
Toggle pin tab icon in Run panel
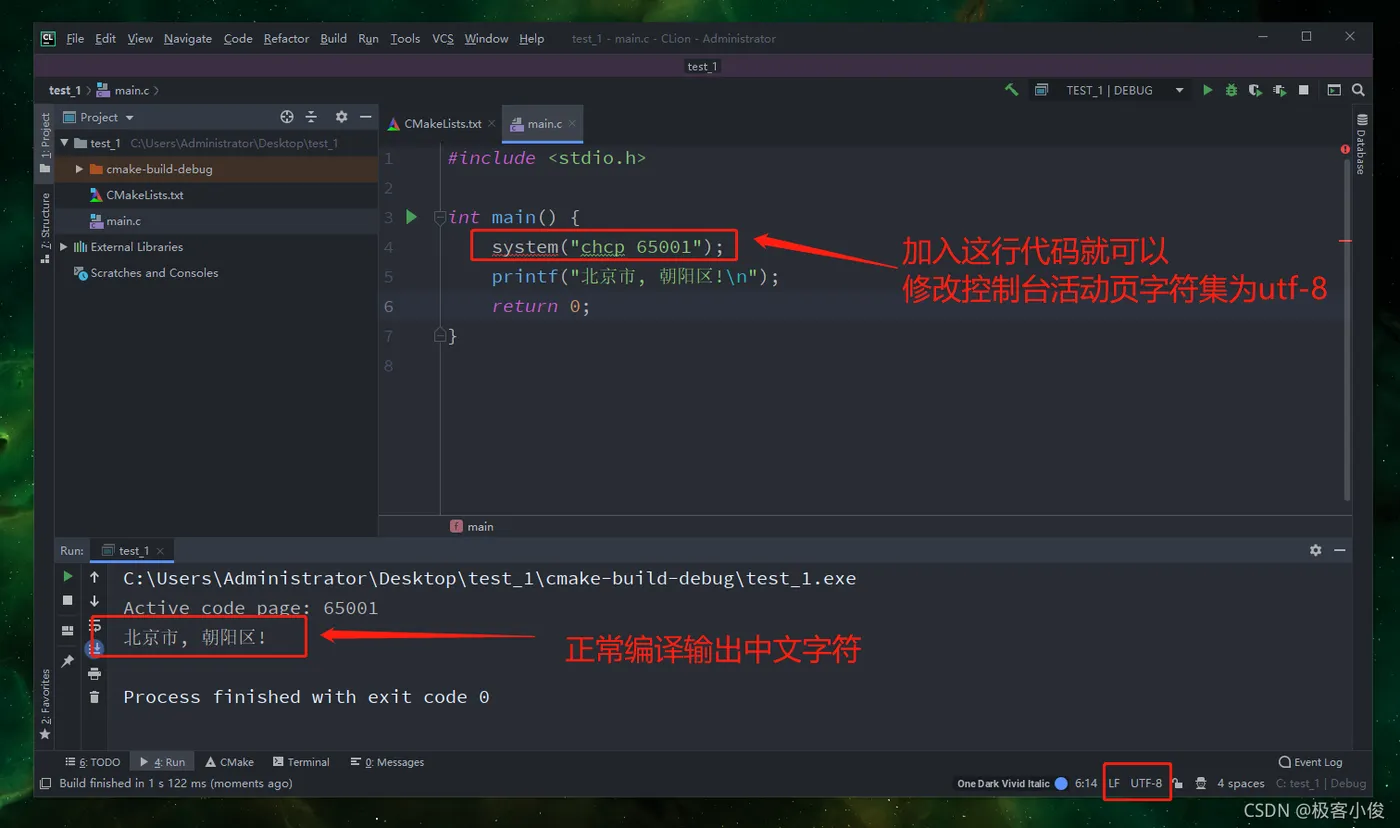click(67, 662)
